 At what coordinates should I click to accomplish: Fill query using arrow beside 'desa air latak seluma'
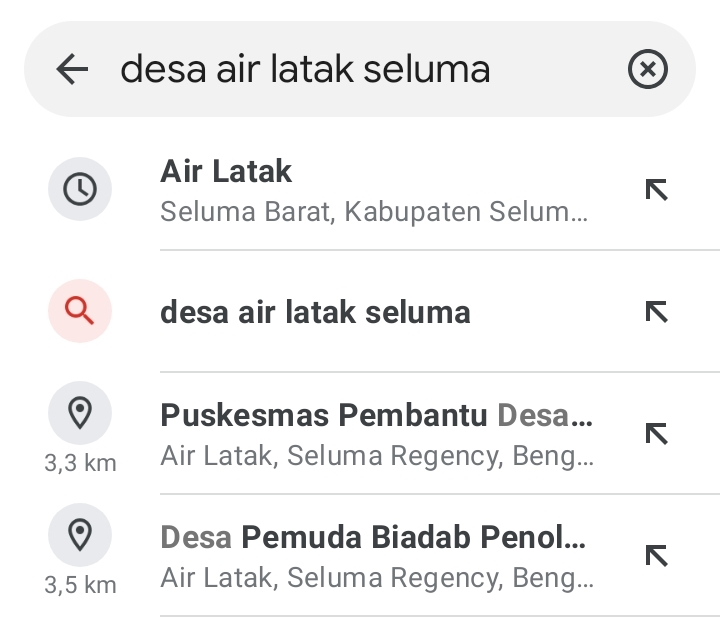coord(657,312)
